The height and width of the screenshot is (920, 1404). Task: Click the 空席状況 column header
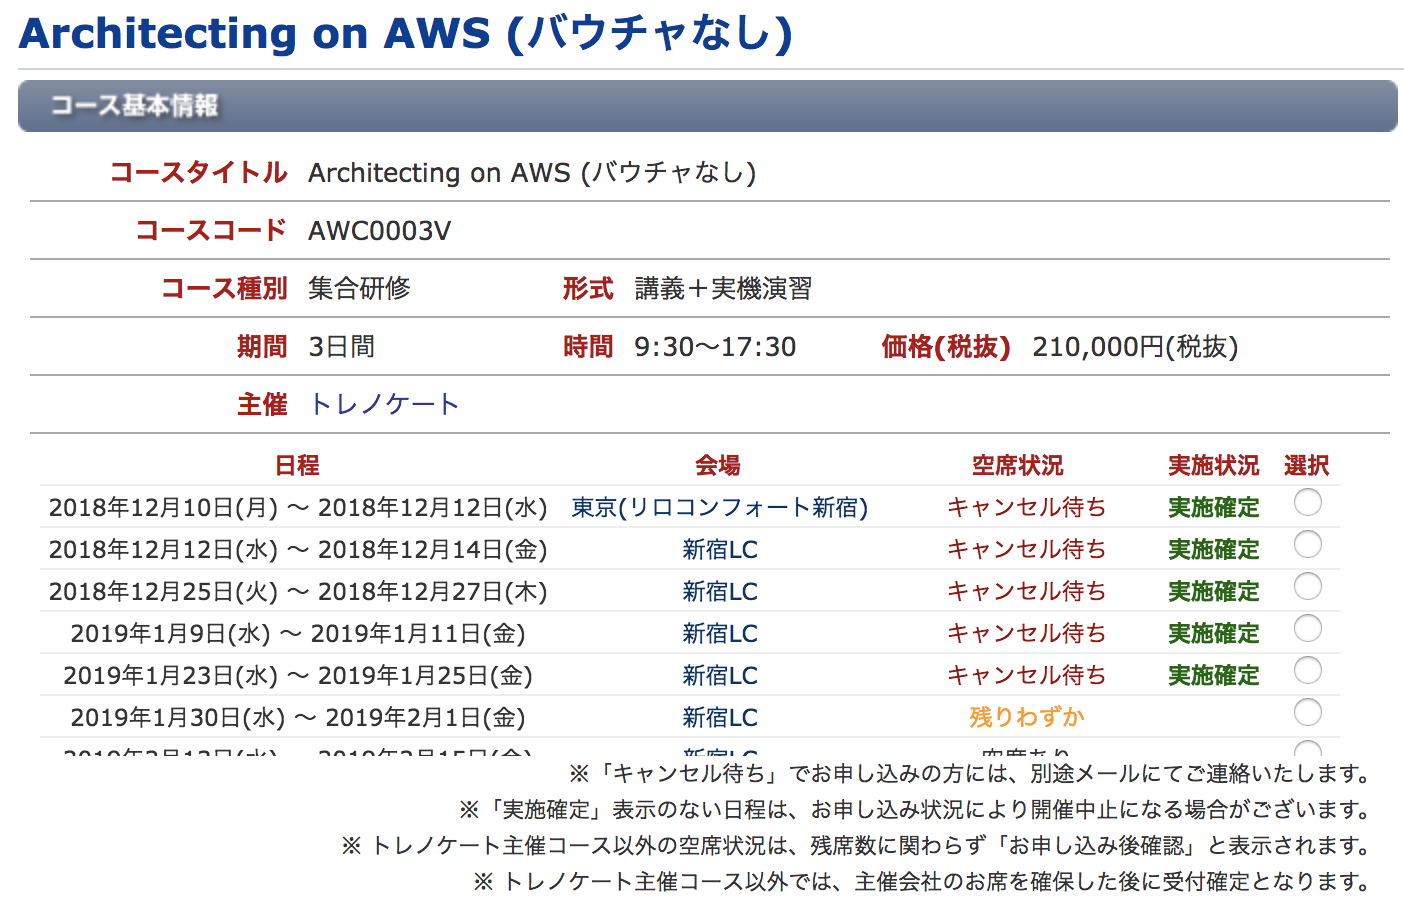[x=1018, y=465]
